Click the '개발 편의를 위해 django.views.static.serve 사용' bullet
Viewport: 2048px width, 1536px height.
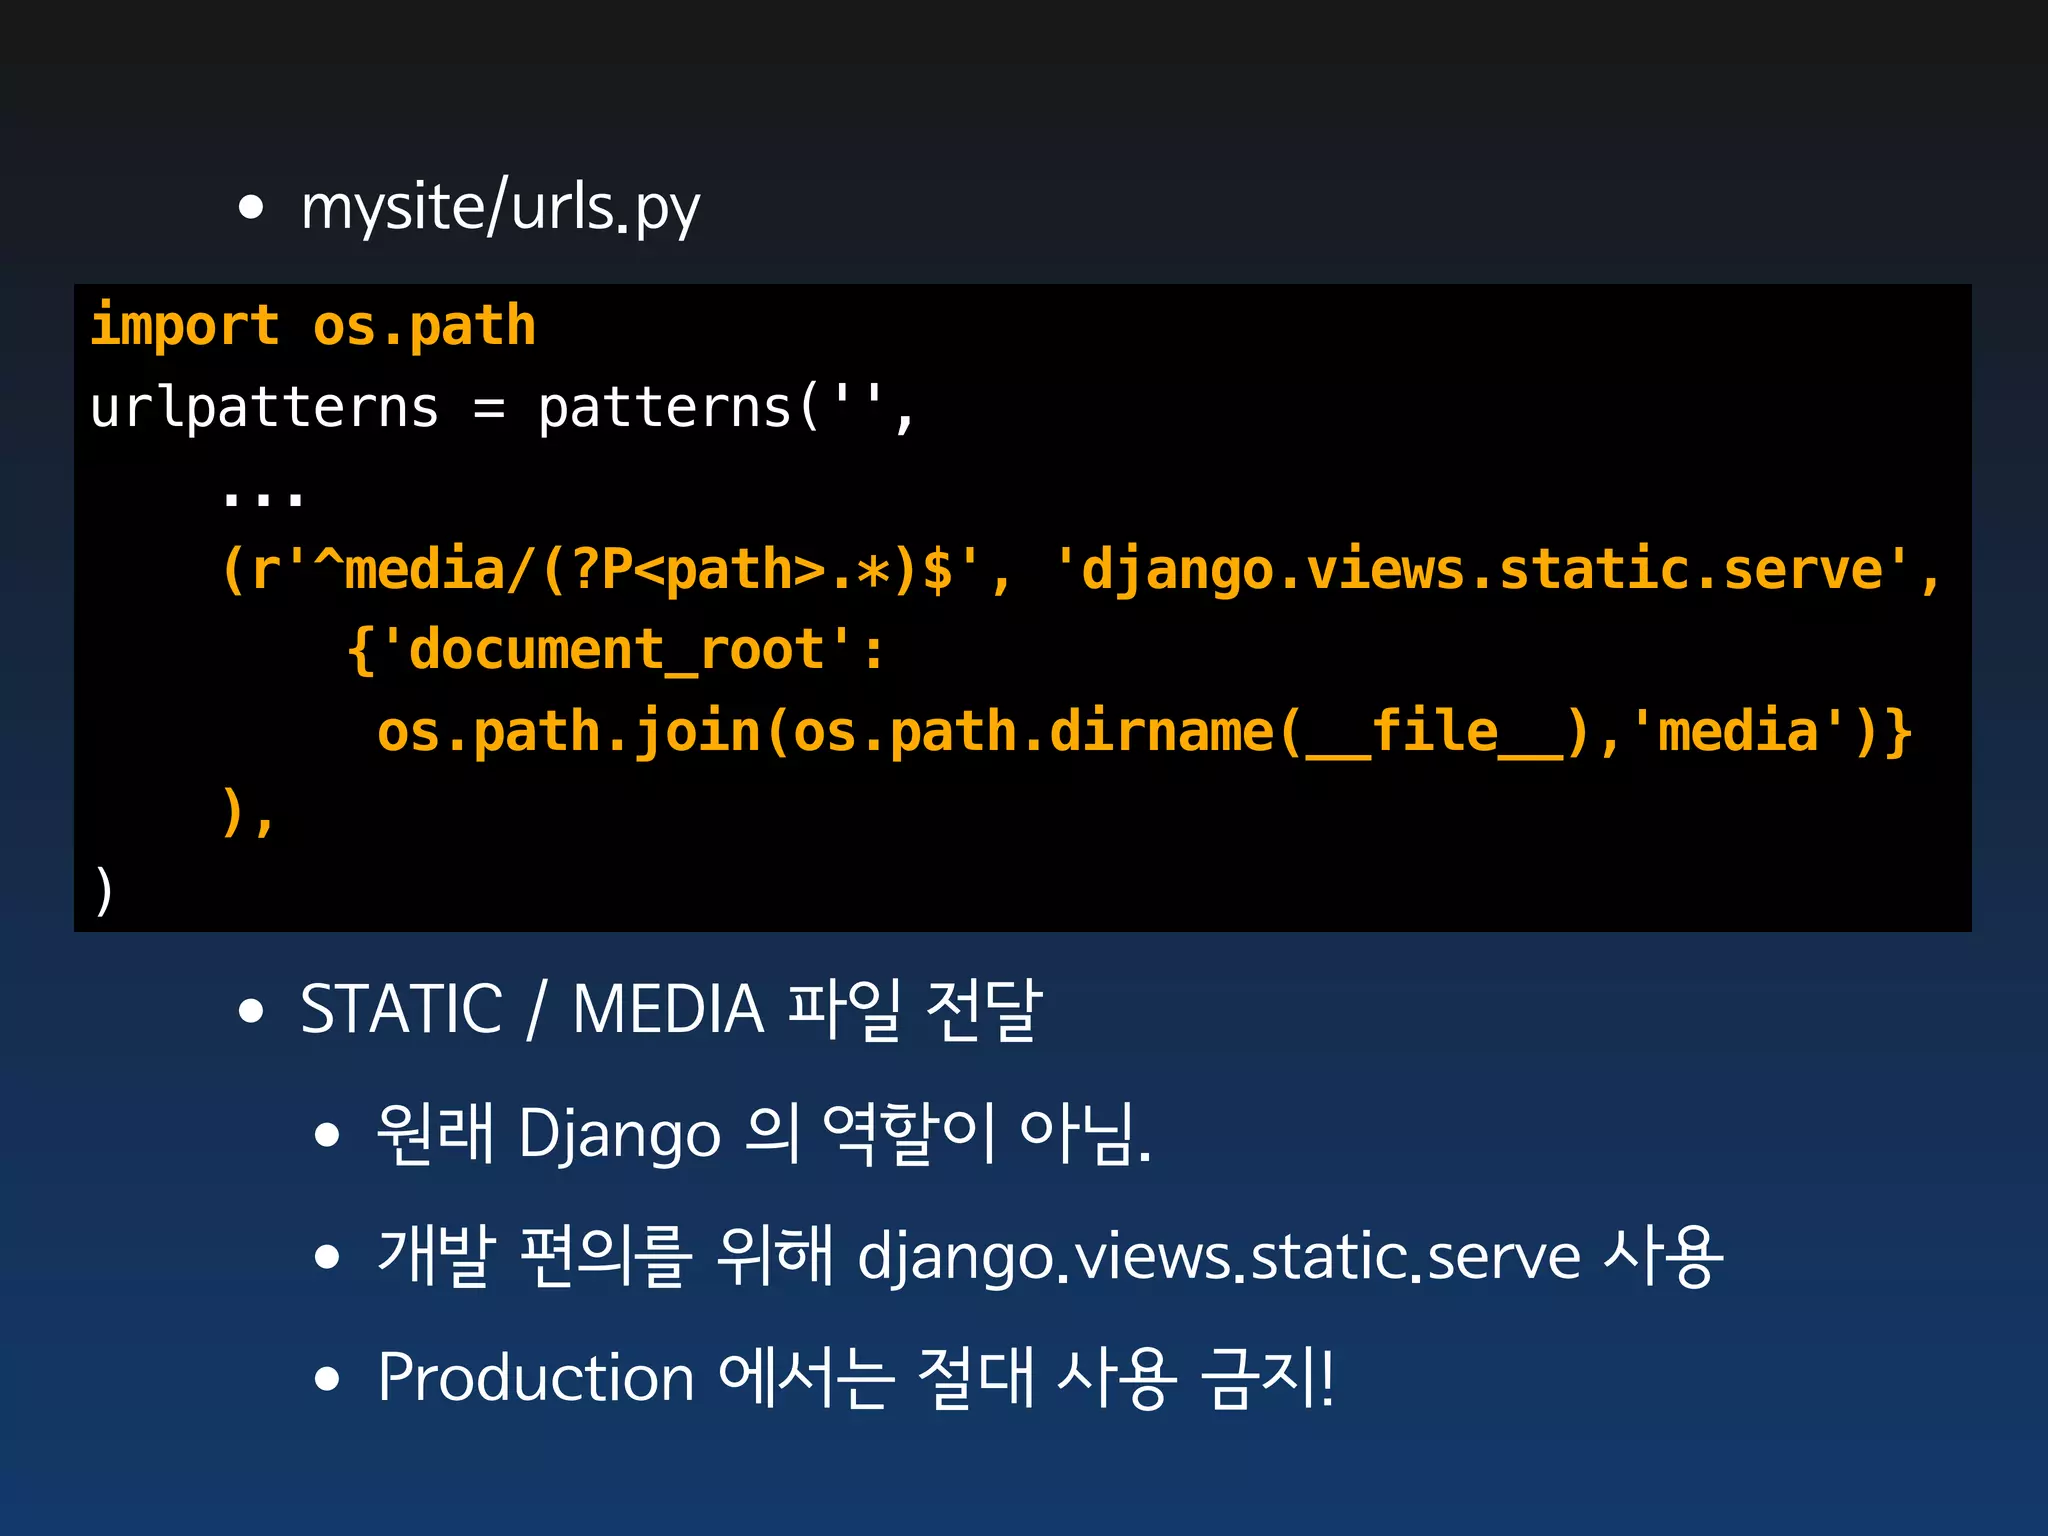(1050, 1256)
